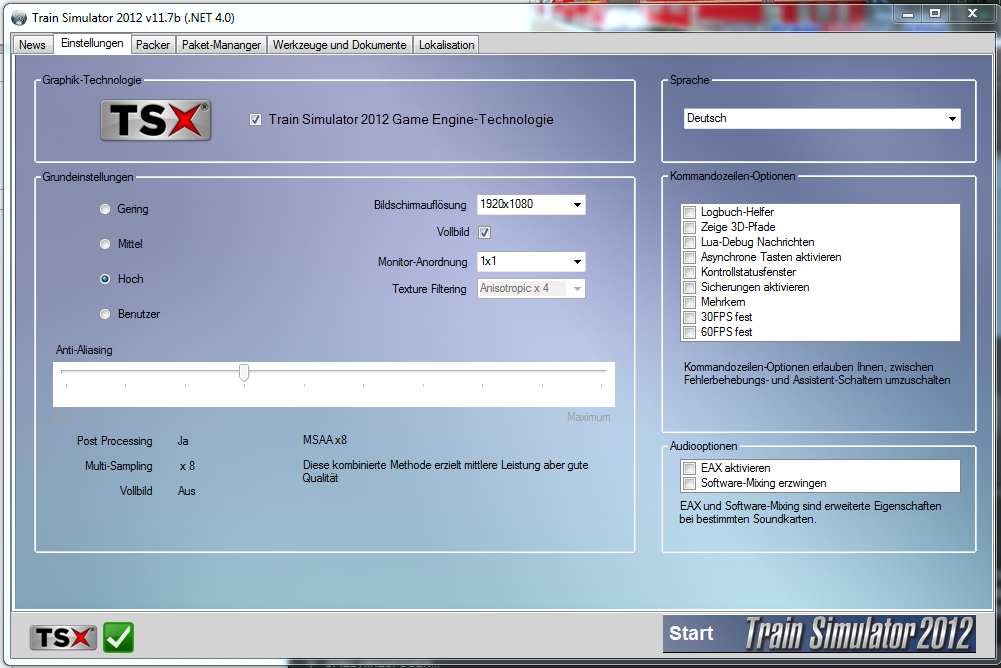Image resolution: width=1001 pixels, height=668 pixels.
Task: Uncheck the Vollbild checkbox
Action: 485,232
